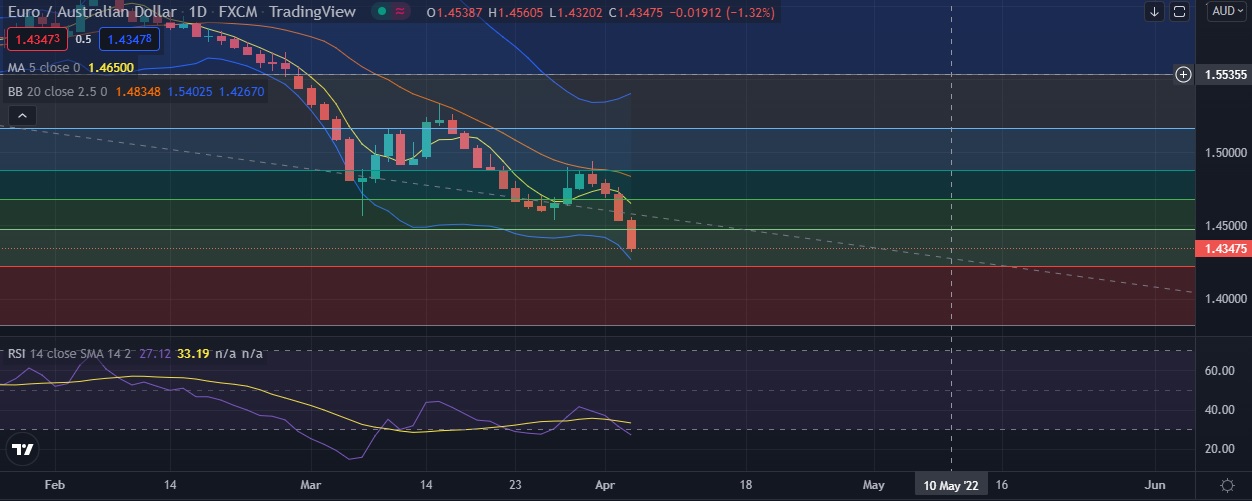Click the 1.50000 price axis label
This screenshot has height=501, width=1252.
[1224, 153]
